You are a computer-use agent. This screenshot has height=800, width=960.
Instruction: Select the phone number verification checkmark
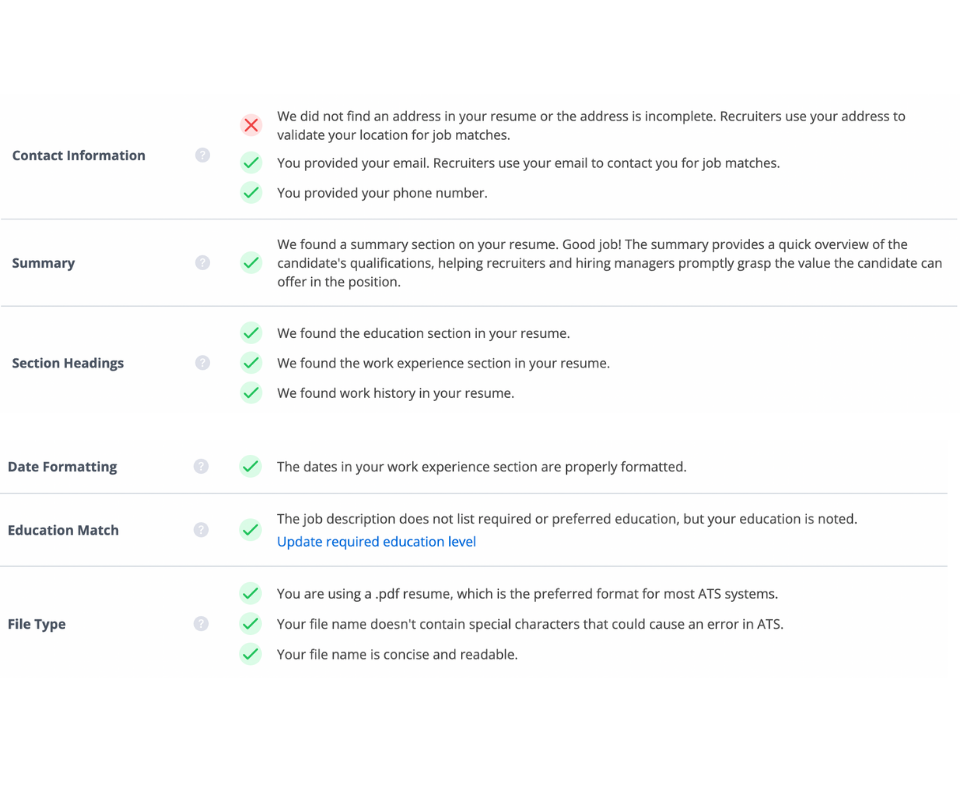click(251, 192)
